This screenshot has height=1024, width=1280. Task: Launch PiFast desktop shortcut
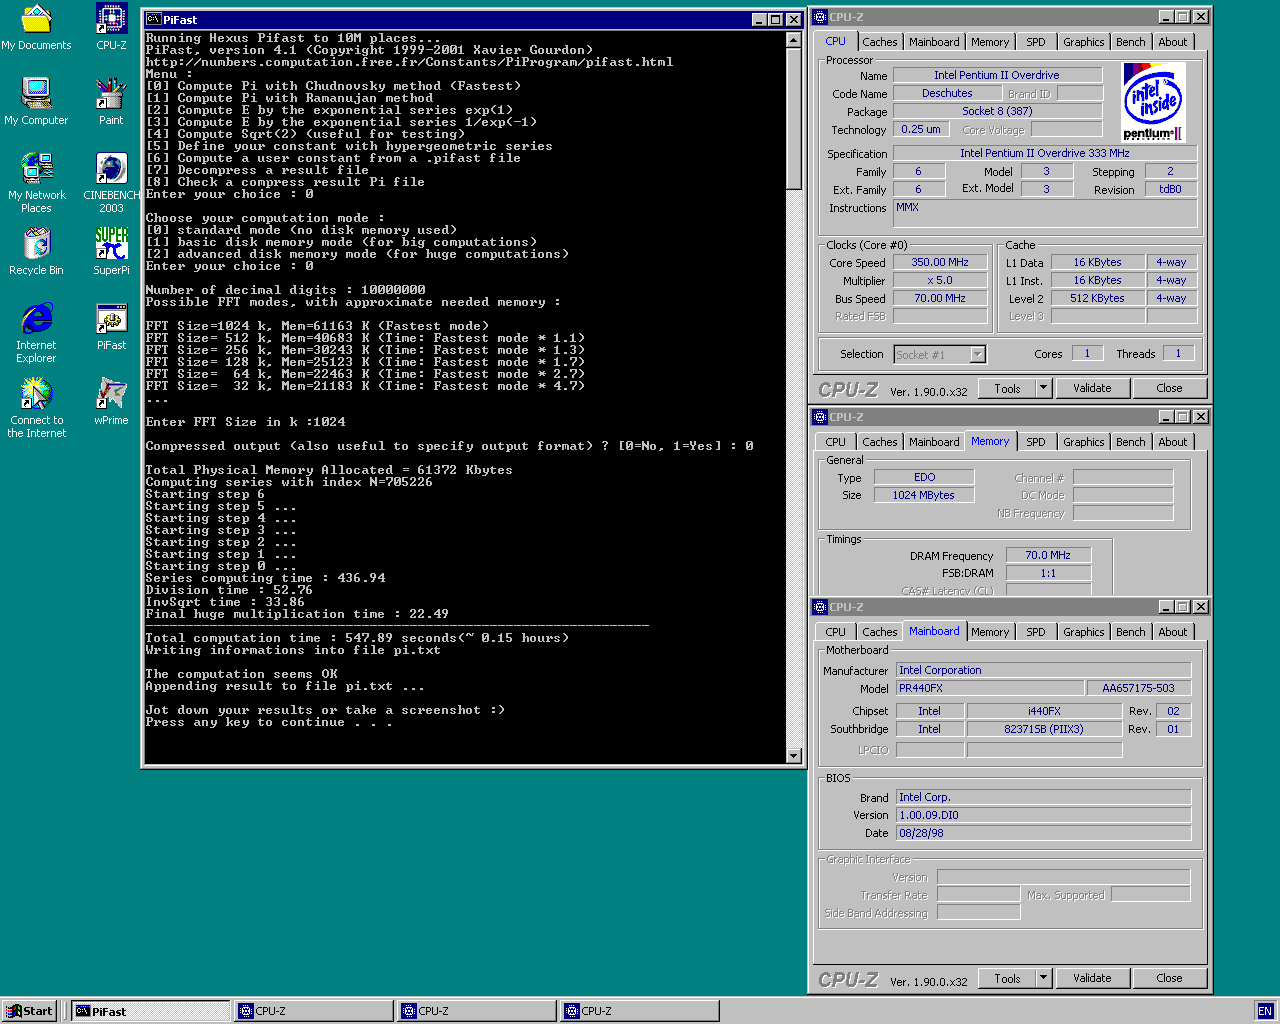tap(111, 327)
